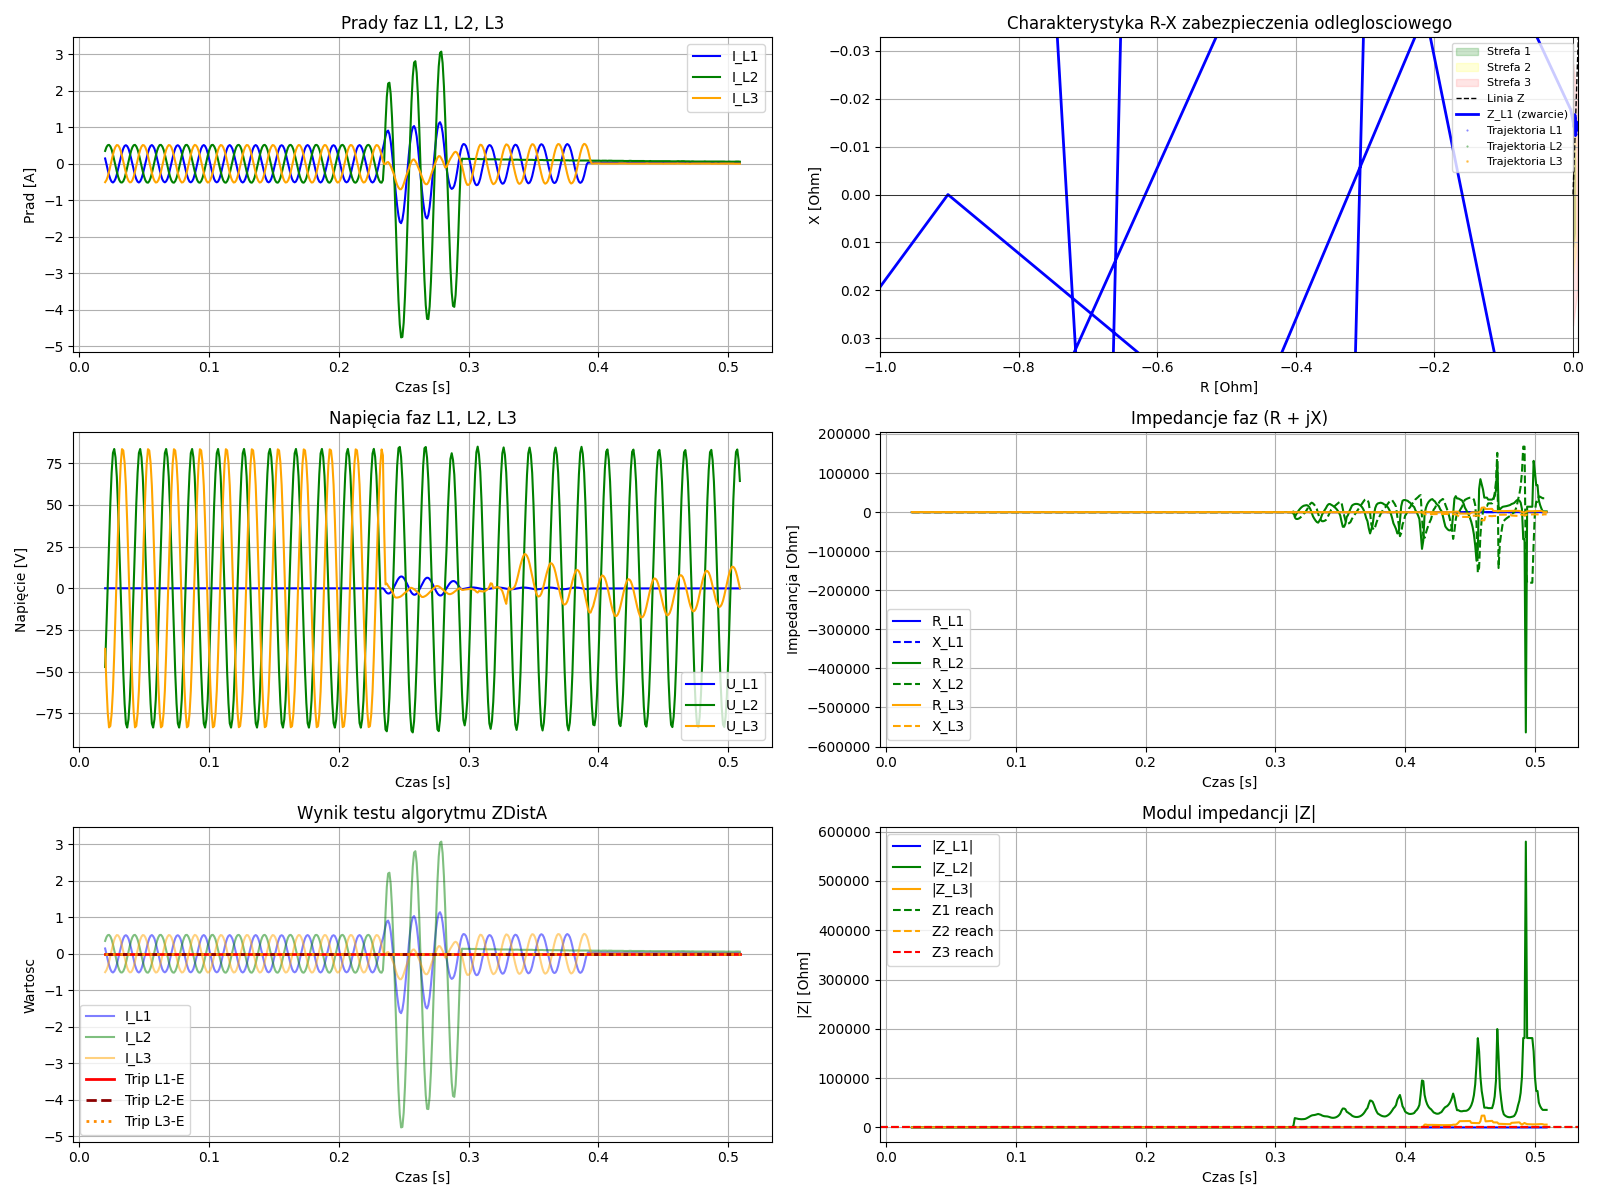This screenshot has width=1600, height=1200.
Task: Select the U_L3 legend entry in voltage plot
Action: [x=741, y=726]
